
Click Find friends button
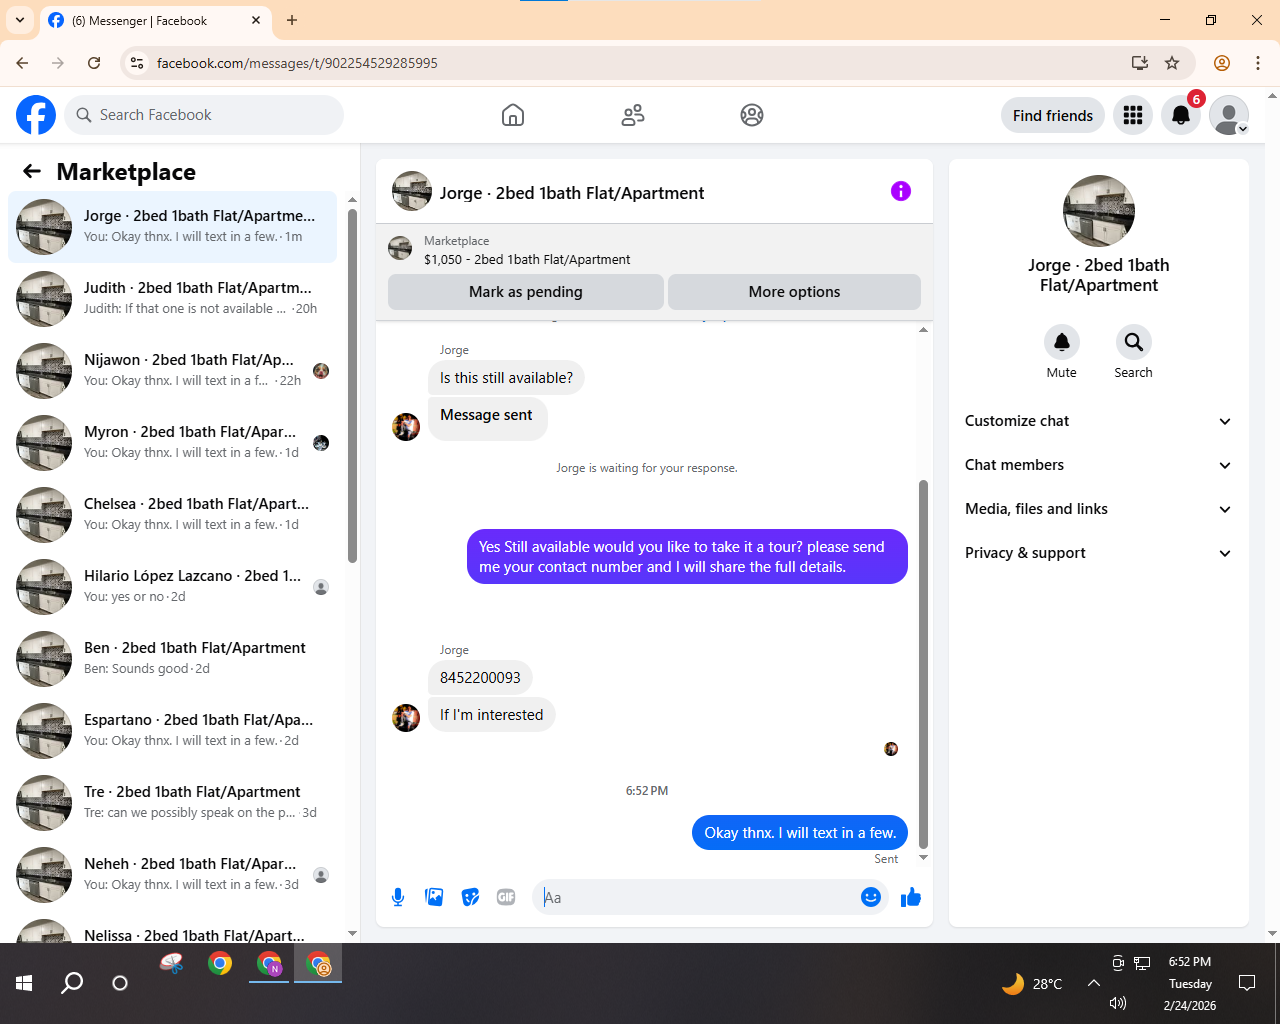click(x=1053, y=115)
